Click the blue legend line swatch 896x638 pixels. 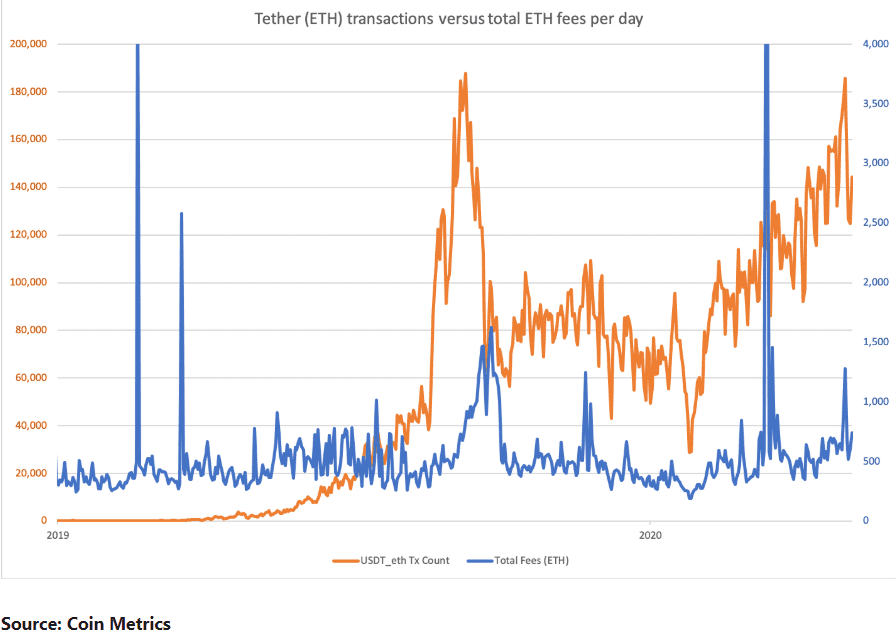(480, 561)
